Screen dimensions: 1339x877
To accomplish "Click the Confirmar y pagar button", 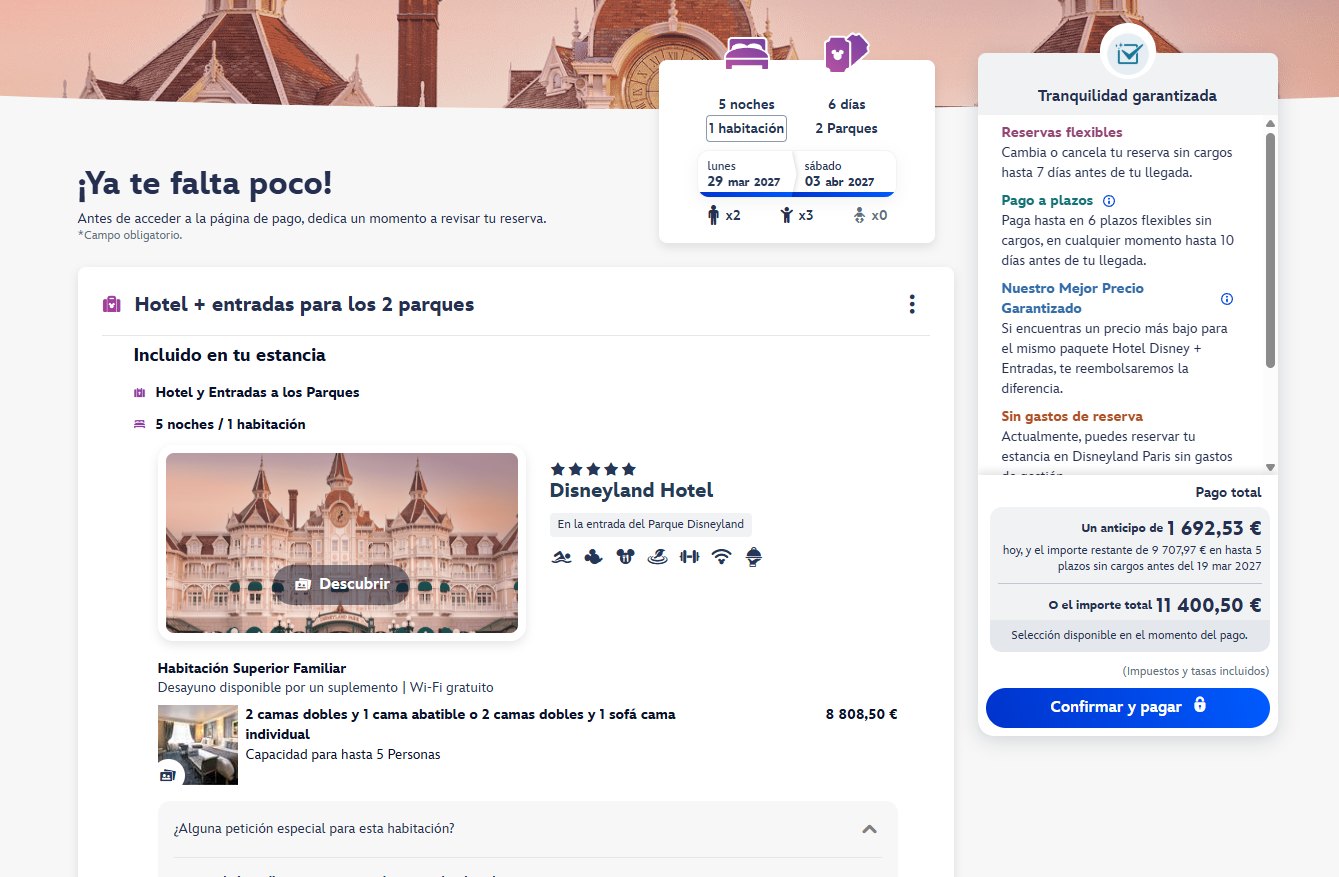I will point(1128,707).
